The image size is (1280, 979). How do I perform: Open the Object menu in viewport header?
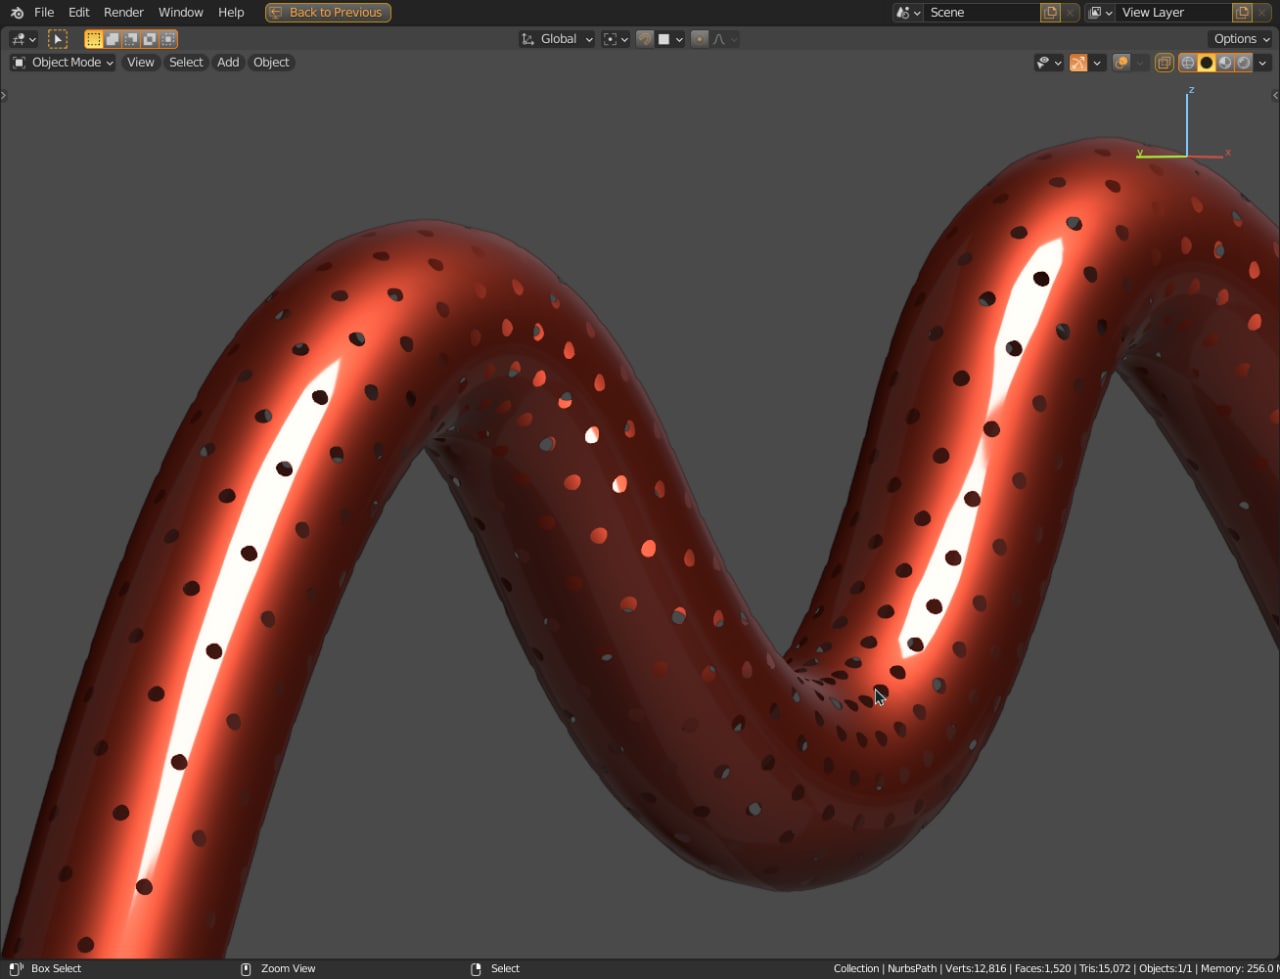coord(271,62)
